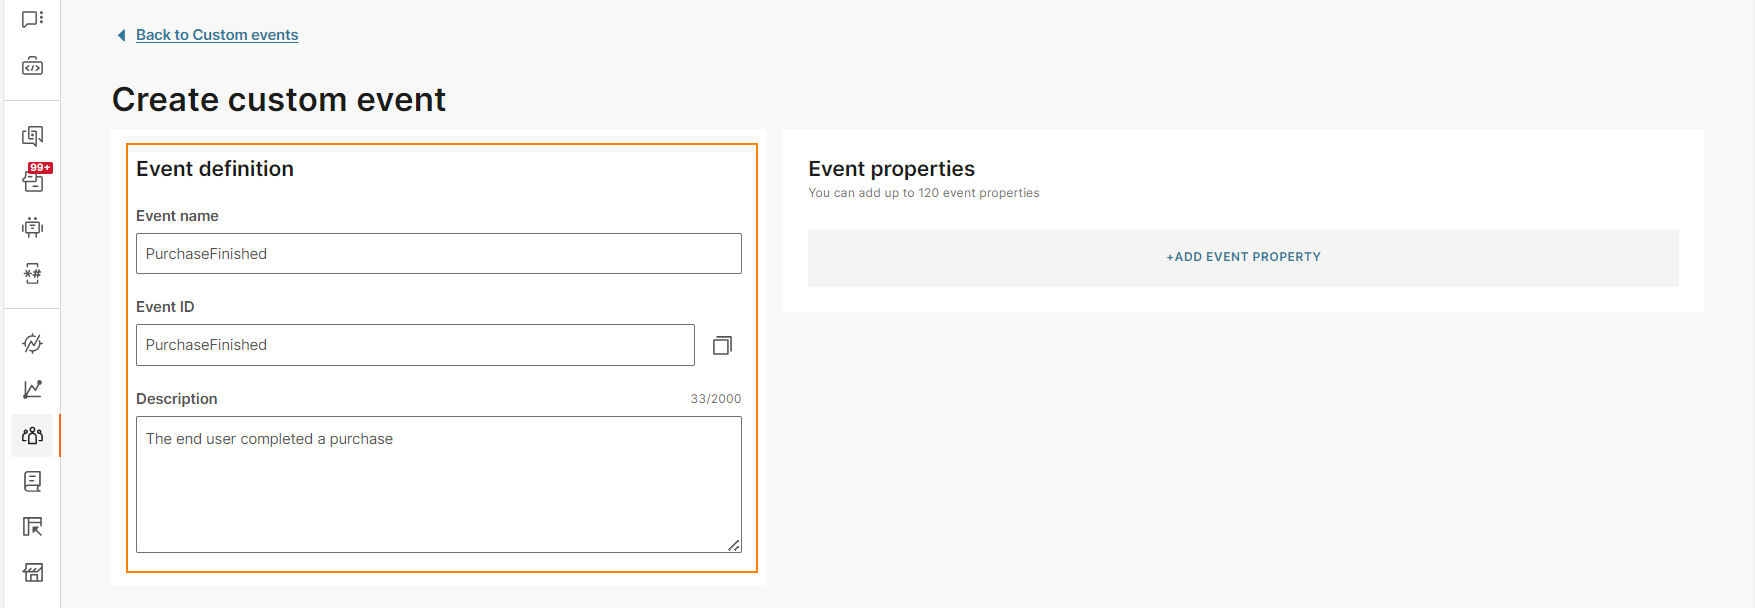Open the storefront icon in sidebar
The width and height of the screenshot is (1755, 608).
(x=32, y=573)
